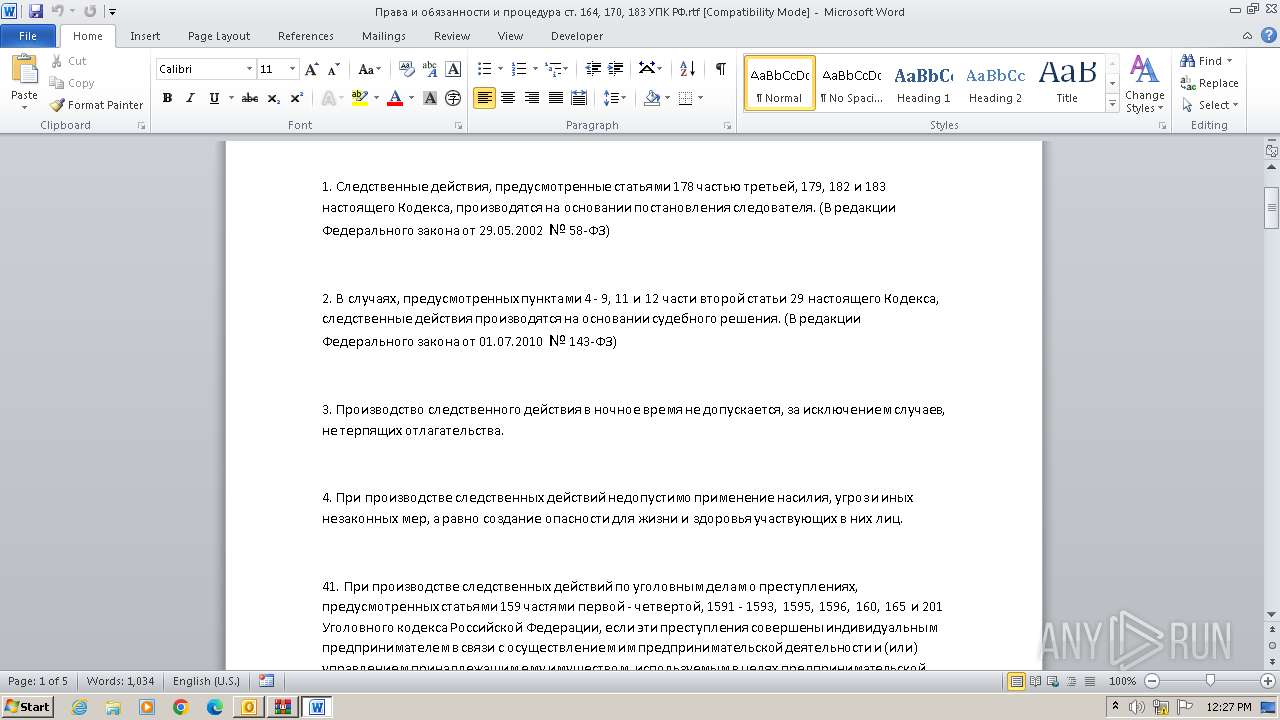
Task: Toggle Show paragraph marks
Action: point(720,69)
